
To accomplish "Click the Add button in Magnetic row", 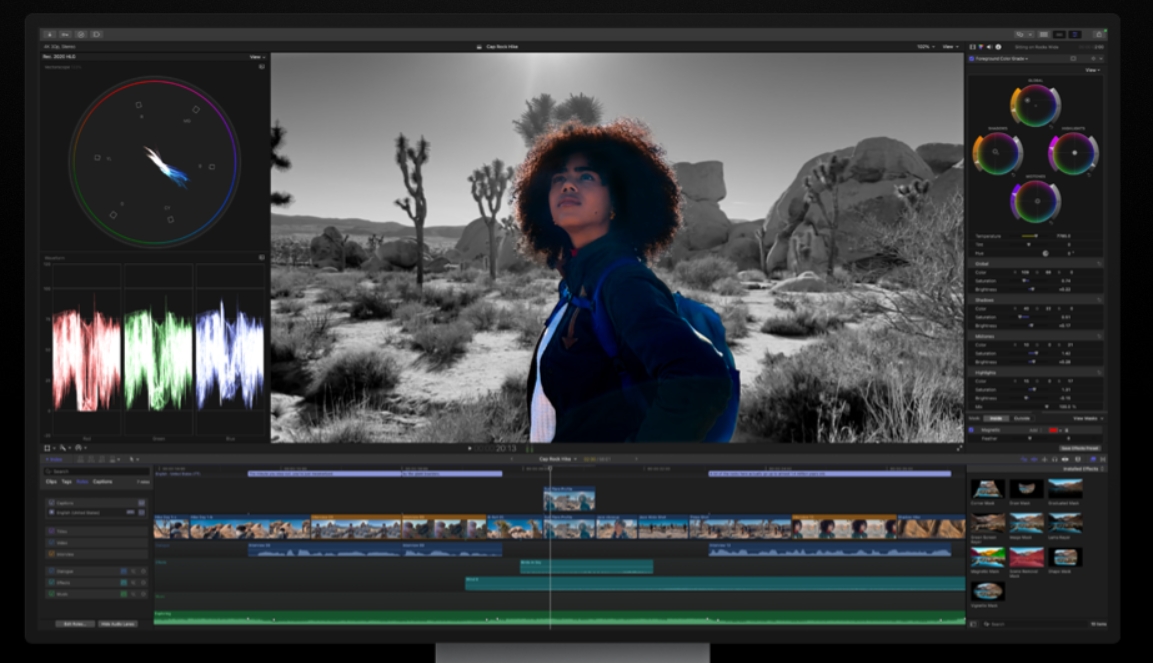I will point(1034,430).
